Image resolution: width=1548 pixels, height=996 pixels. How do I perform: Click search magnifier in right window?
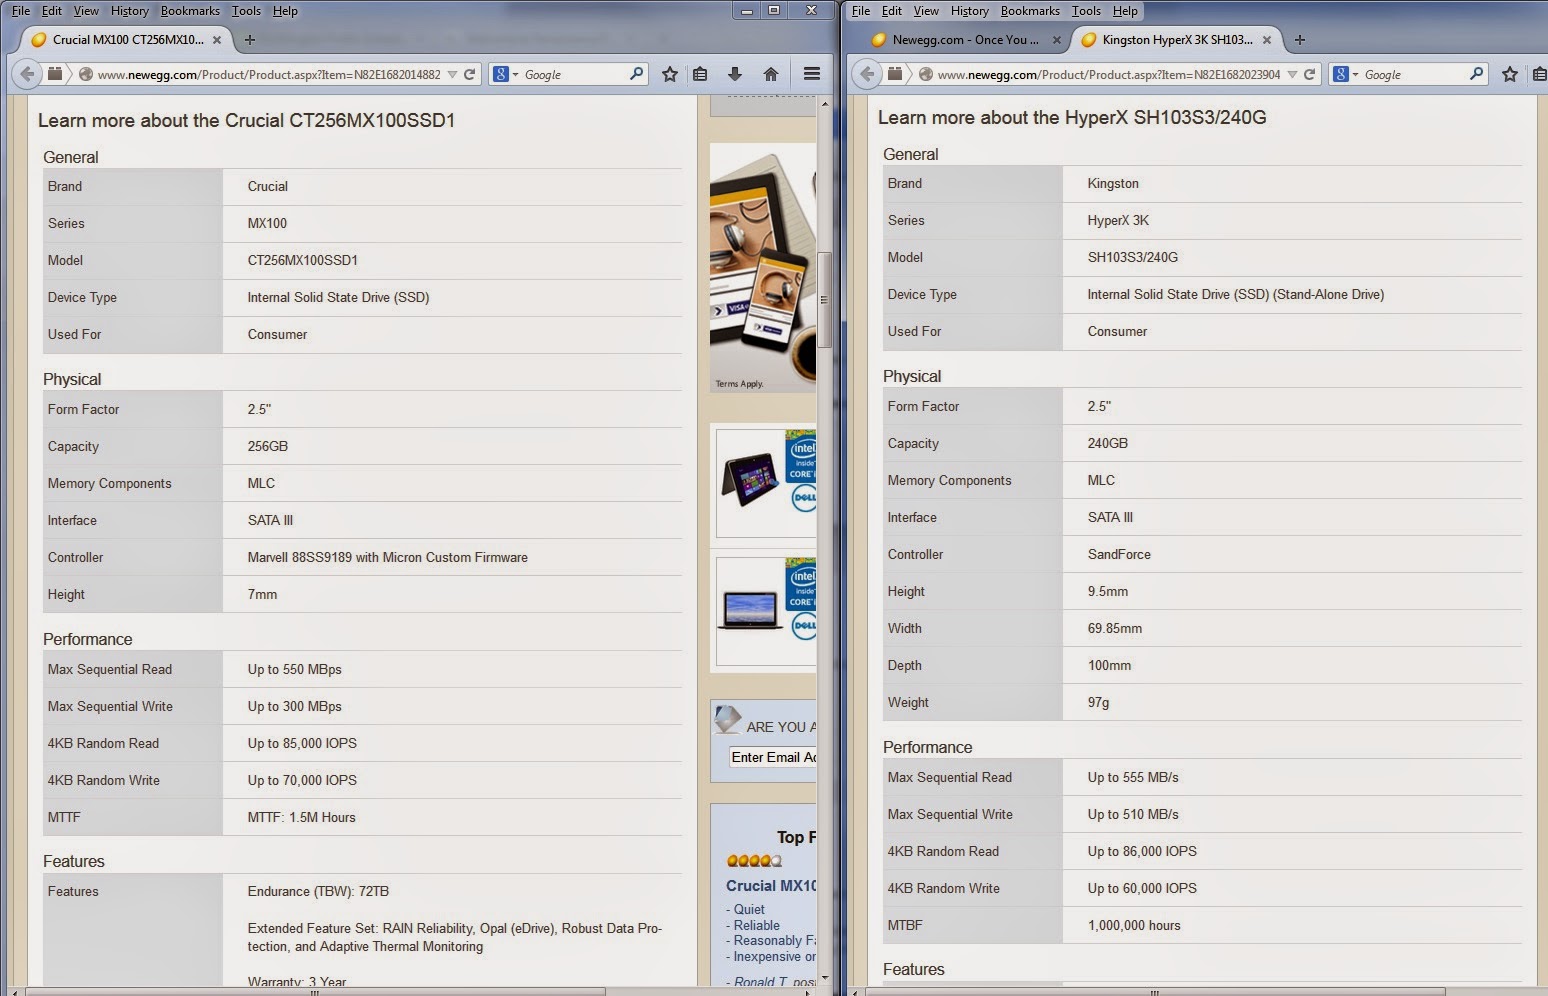pos(1476,74)
